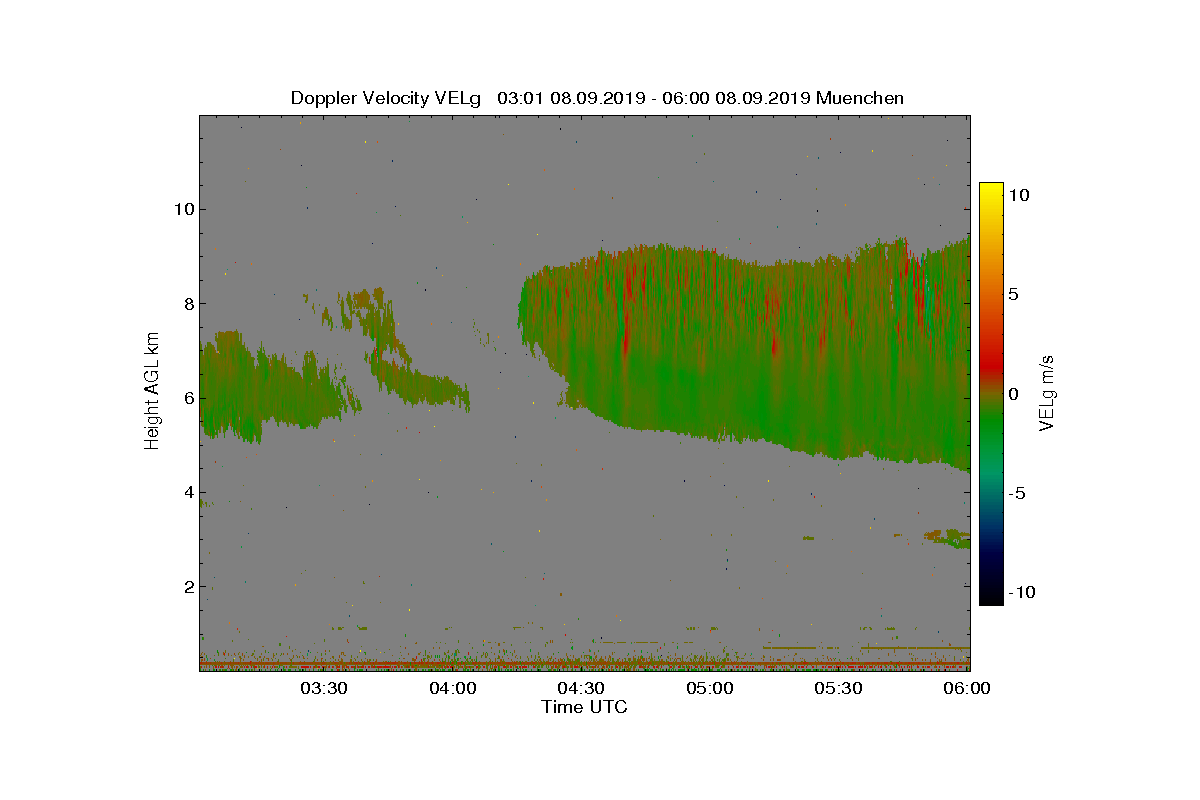This screenshot has width=1200, height=800.
Task: Click the plot title 'Doppler Velocity VELg'
Action: (386, 98)
